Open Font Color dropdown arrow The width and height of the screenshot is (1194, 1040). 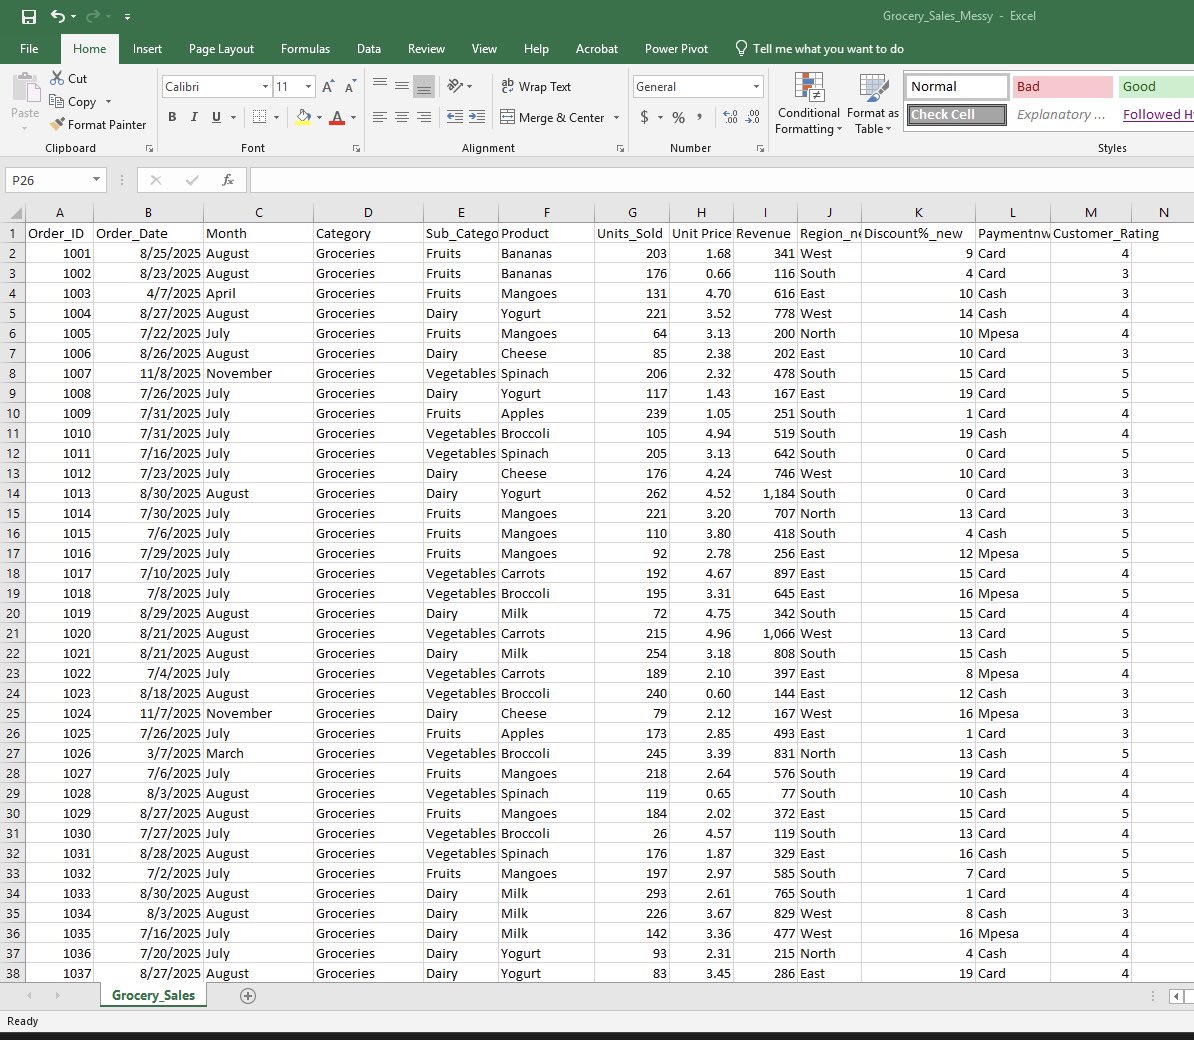click(353, 118)
